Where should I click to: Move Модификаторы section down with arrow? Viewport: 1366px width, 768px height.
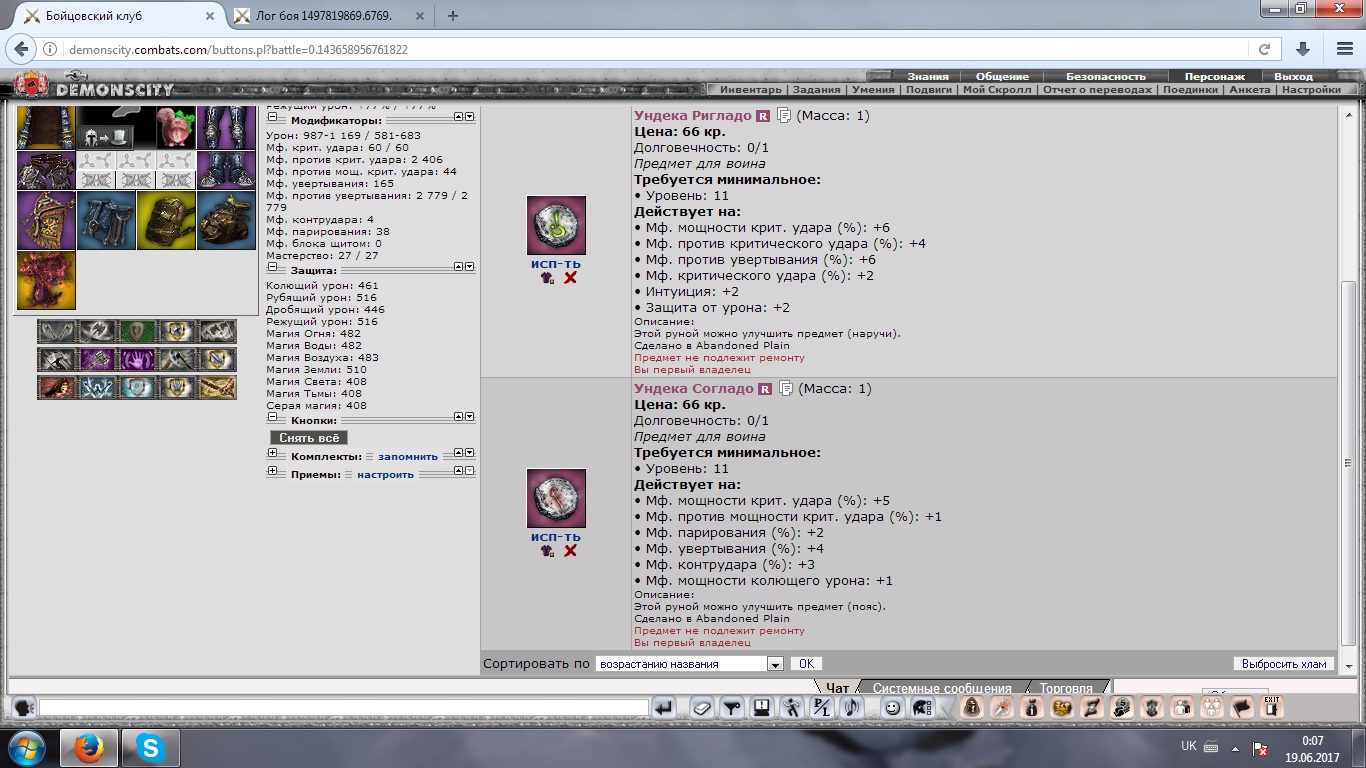pos(469,117)
